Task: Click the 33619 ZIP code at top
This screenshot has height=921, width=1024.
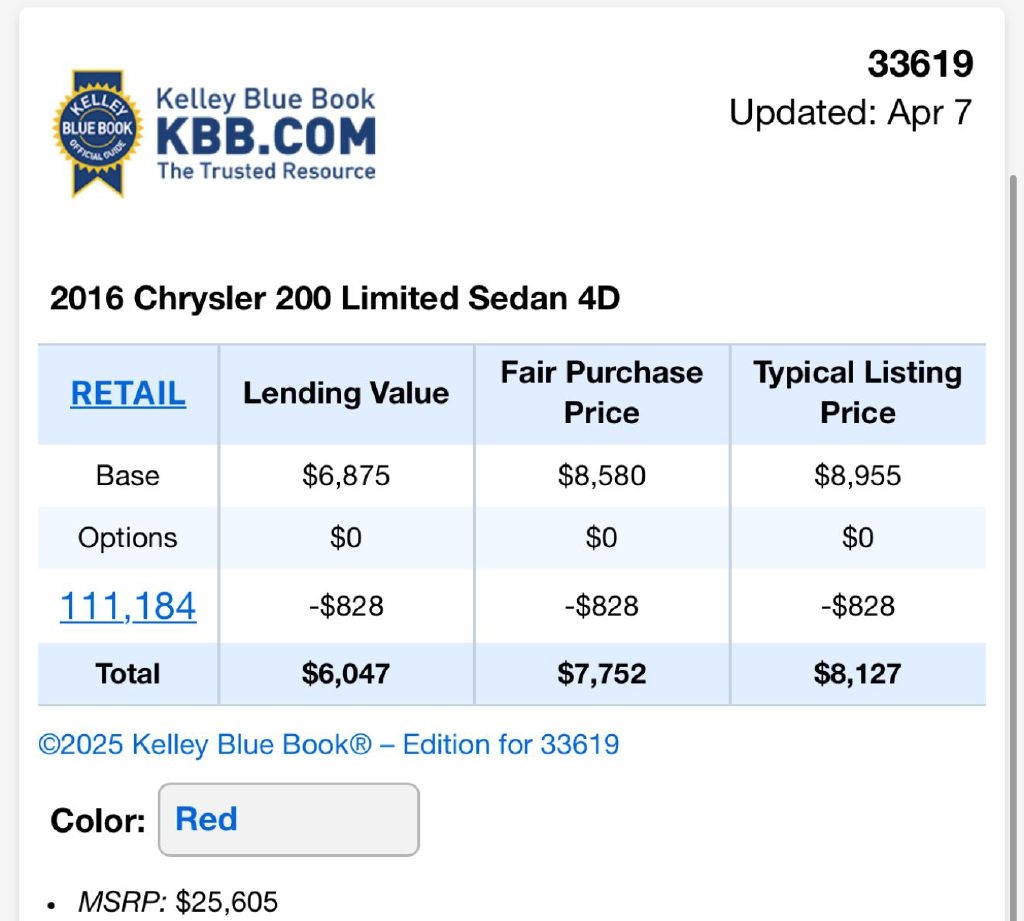Action: (x=920, y=64)
